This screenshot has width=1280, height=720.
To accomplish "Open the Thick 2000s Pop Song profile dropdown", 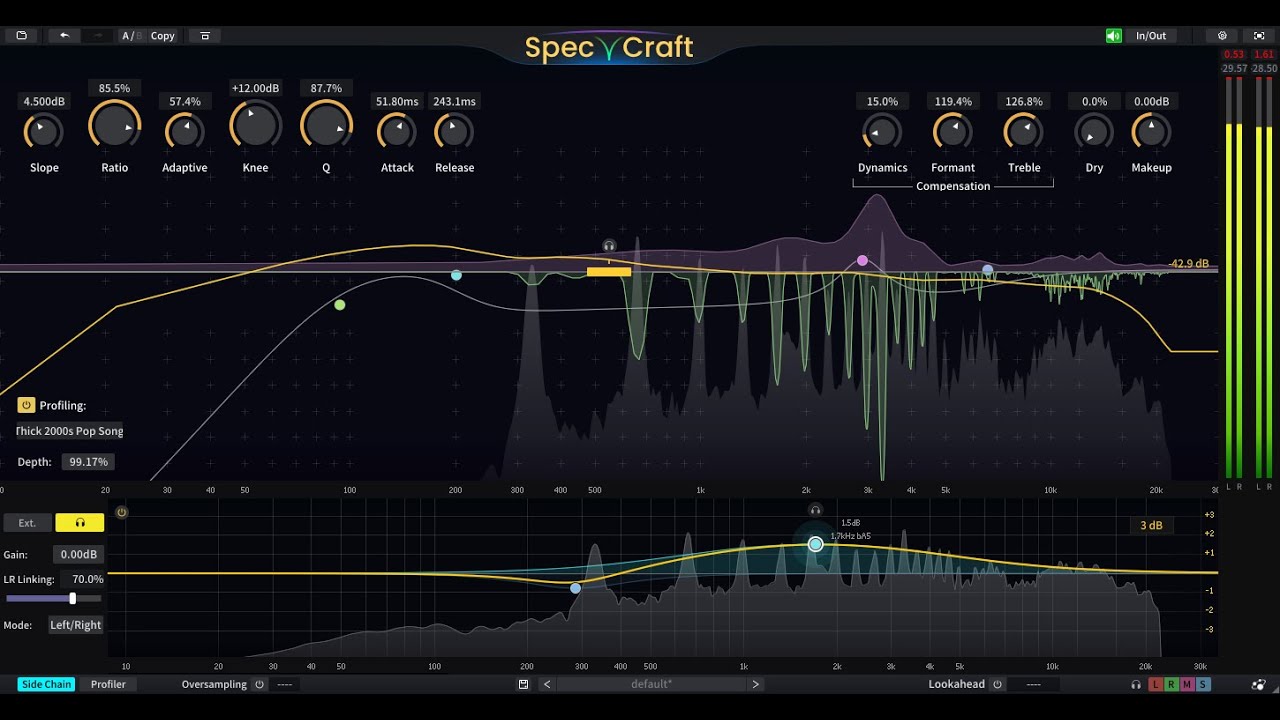I will tap(70, 431).
